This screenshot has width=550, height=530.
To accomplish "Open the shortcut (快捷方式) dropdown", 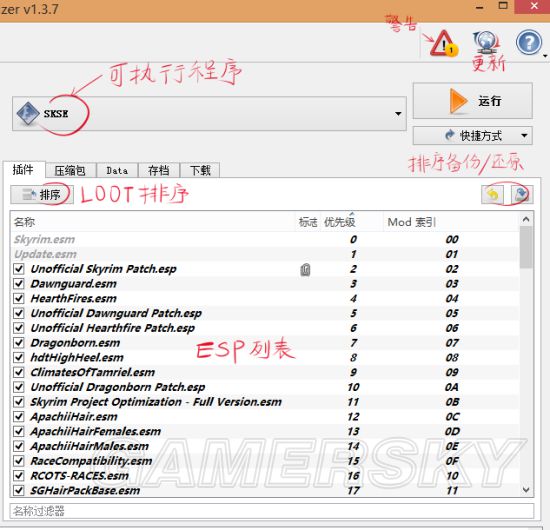I will click(524, 135).
